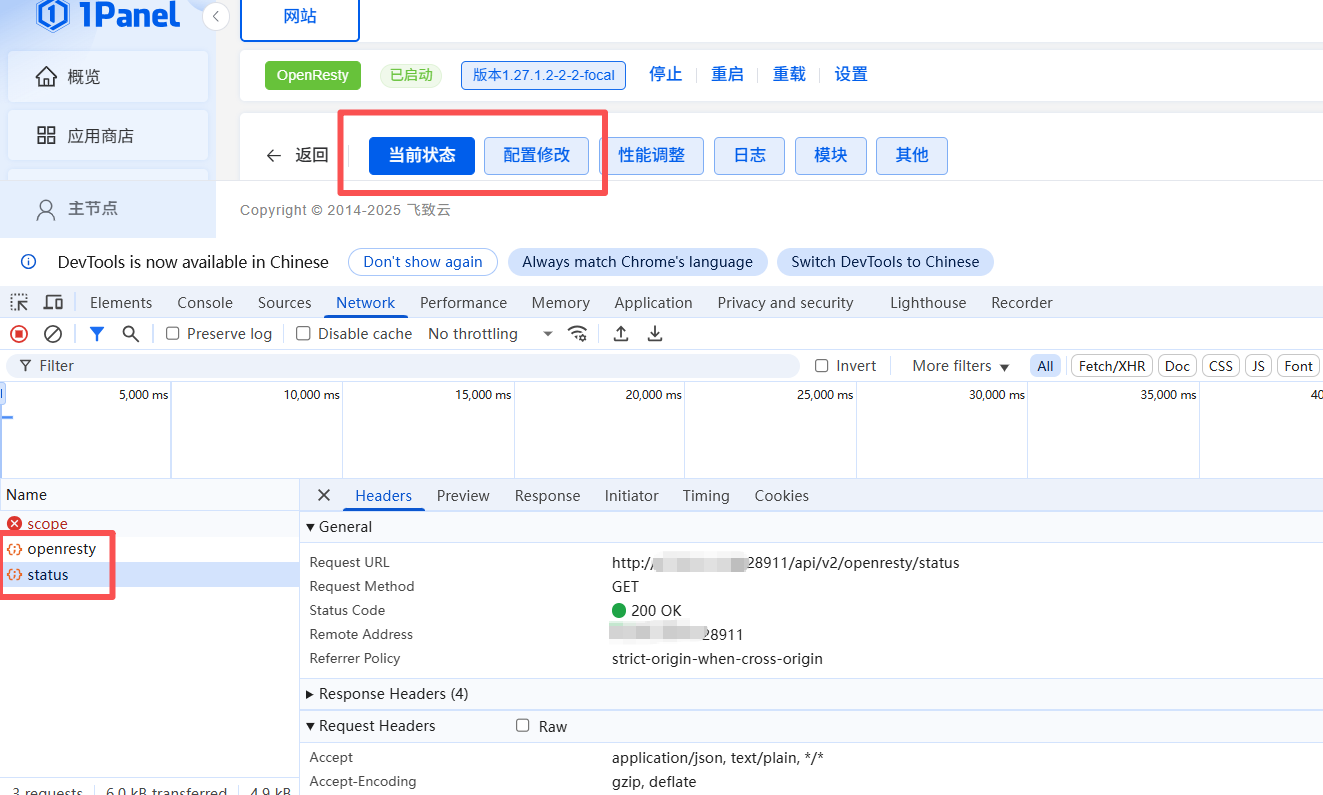Select the All request type filter
This screenshot has width=1323, height=795.
click(x=1045, y=366)
